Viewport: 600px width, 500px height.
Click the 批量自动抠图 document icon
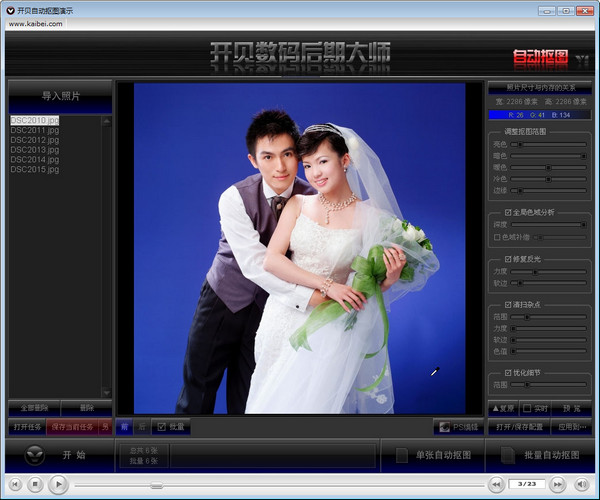pos(506,455)
